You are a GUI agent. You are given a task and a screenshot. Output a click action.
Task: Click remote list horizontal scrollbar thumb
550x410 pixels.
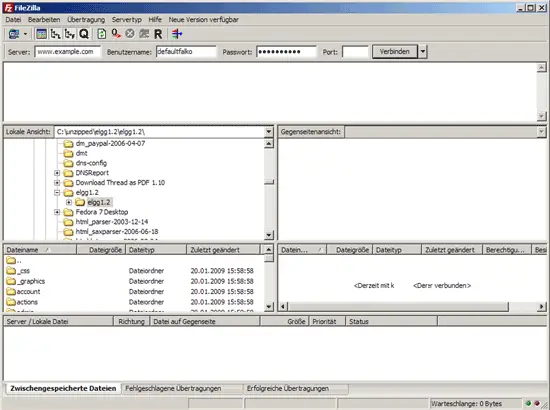tap(398, 307)
